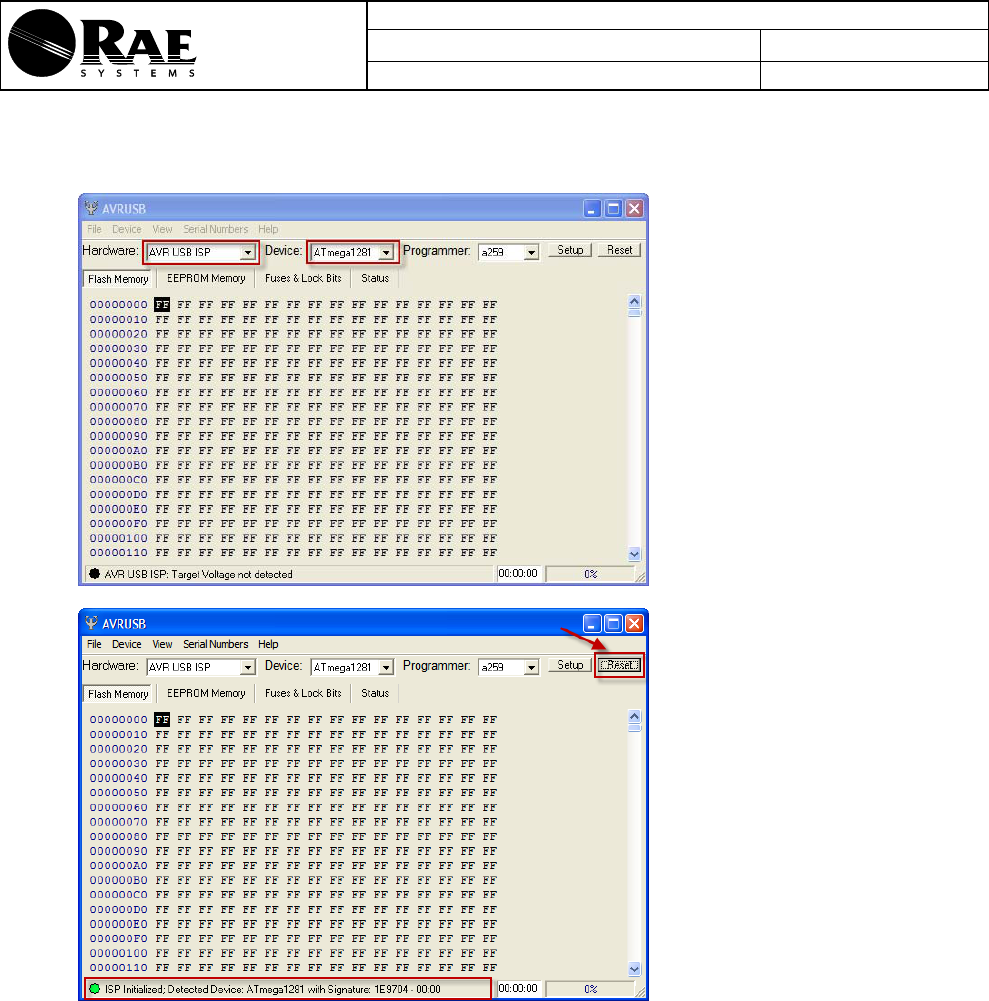The image size is (989, 1001).
Task: Open Status tab in upper window
Action: click(375, 278)
